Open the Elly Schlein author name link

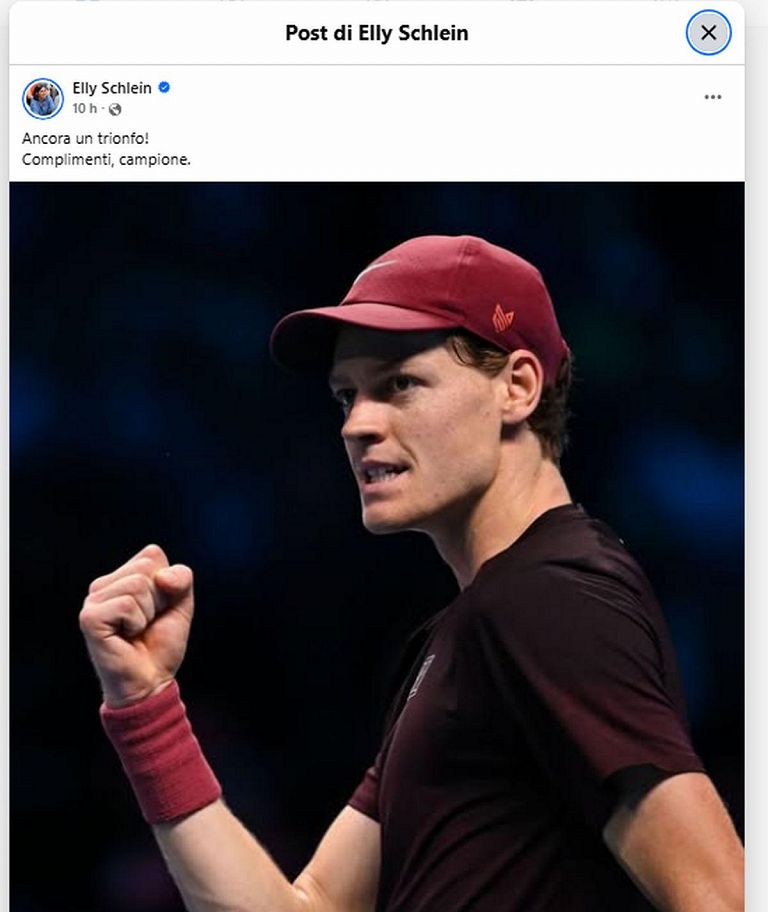112,88
